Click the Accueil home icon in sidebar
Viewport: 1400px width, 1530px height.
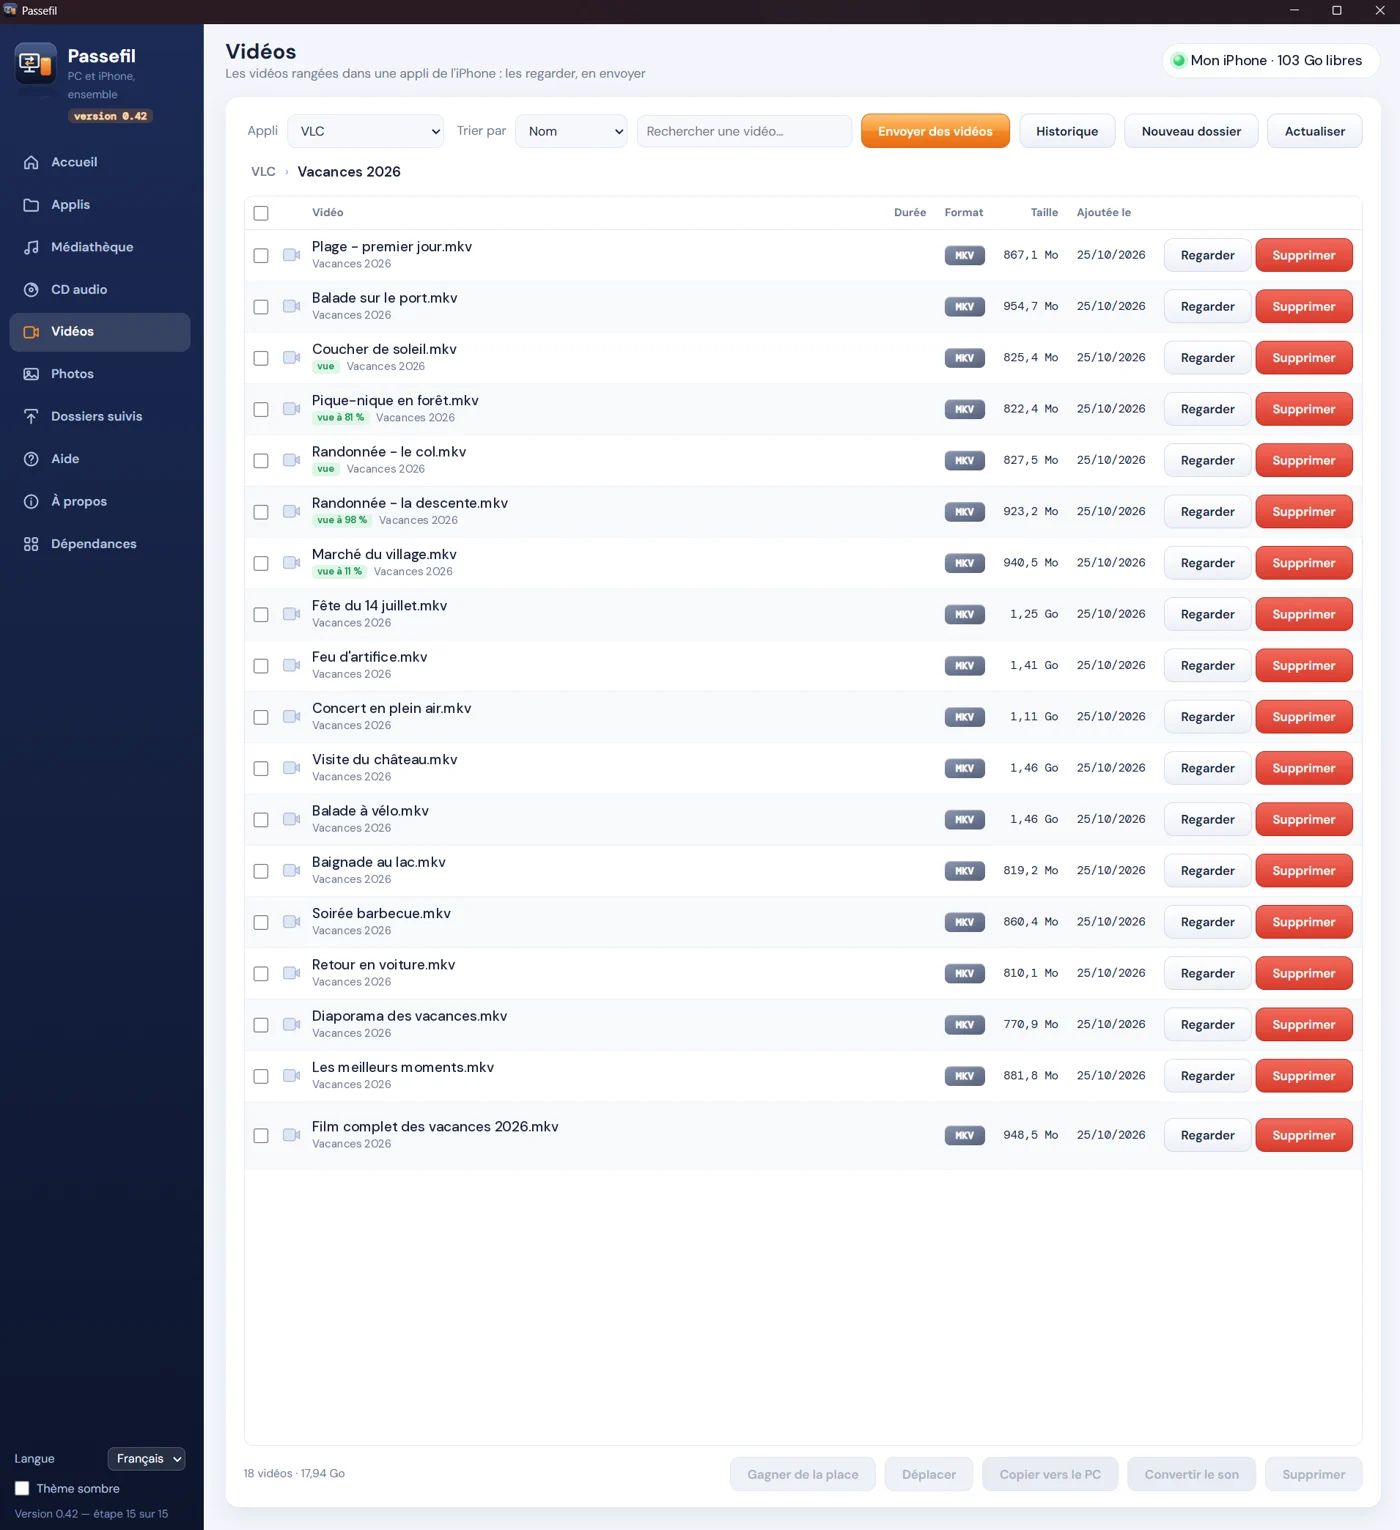point(31,162)
